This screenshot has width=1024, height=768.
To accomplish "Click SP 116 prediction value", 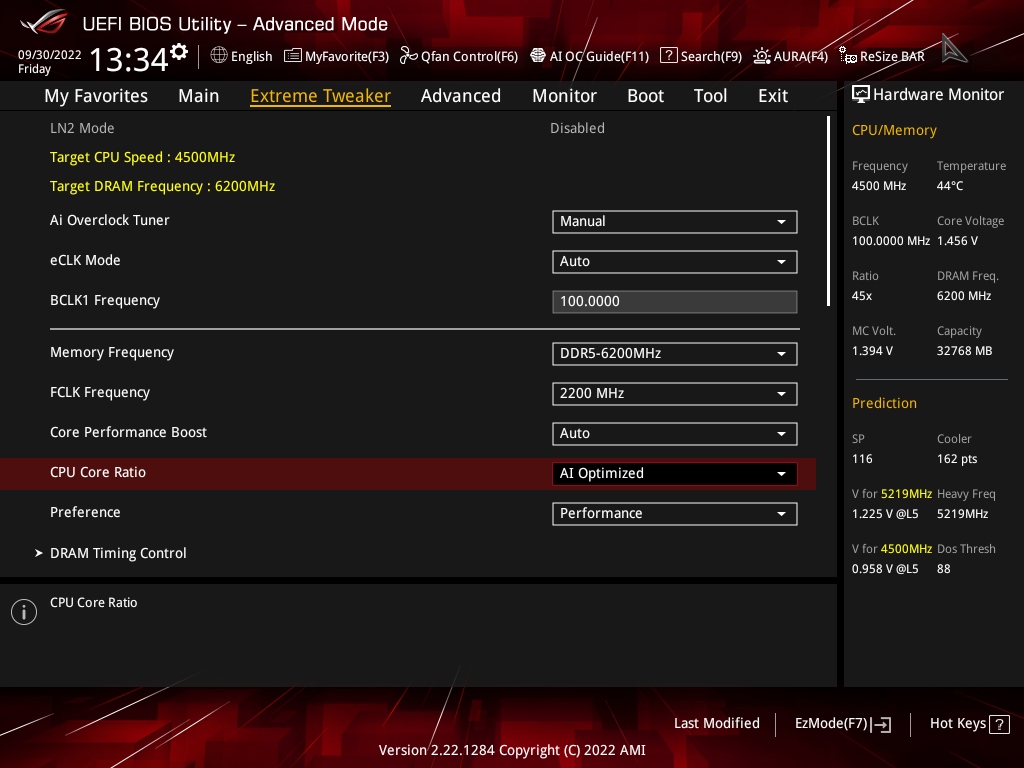I will point(862,458).
